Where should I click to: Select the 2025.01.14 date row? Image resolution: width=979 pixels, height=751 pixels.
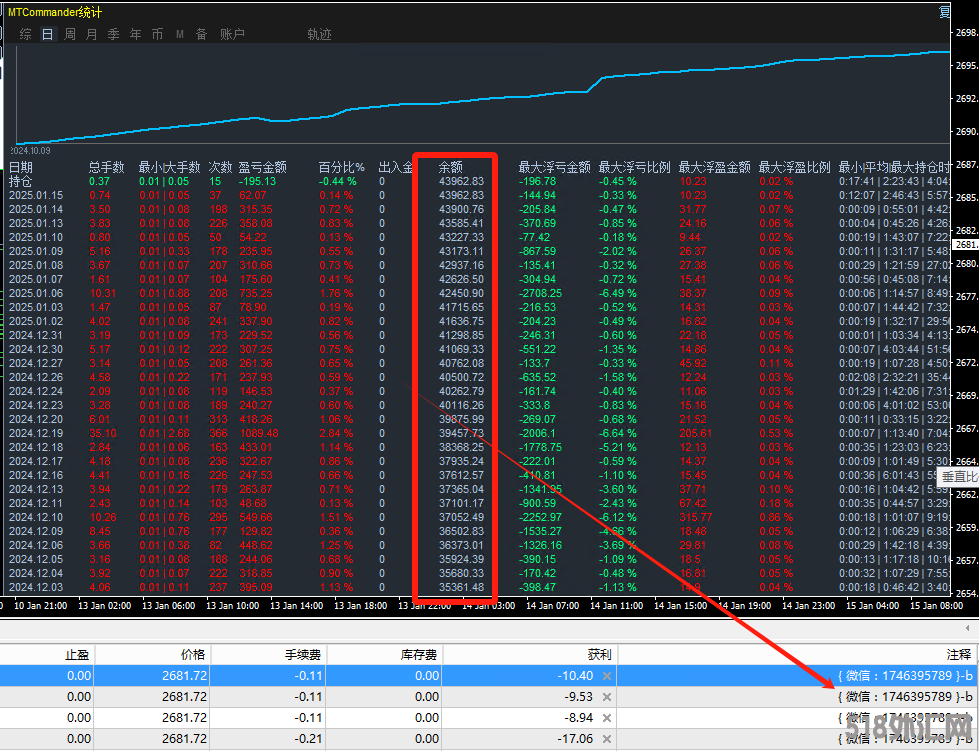coord(36,209)
